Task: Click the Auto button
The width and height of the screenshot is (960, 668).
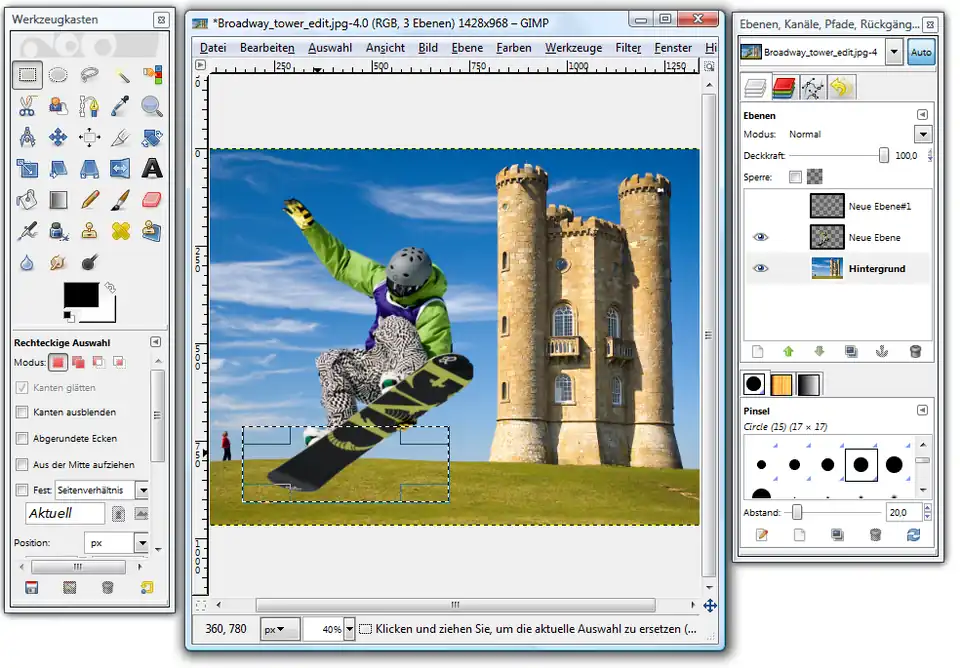Action: pyautogui.click(x=921, y=53)
